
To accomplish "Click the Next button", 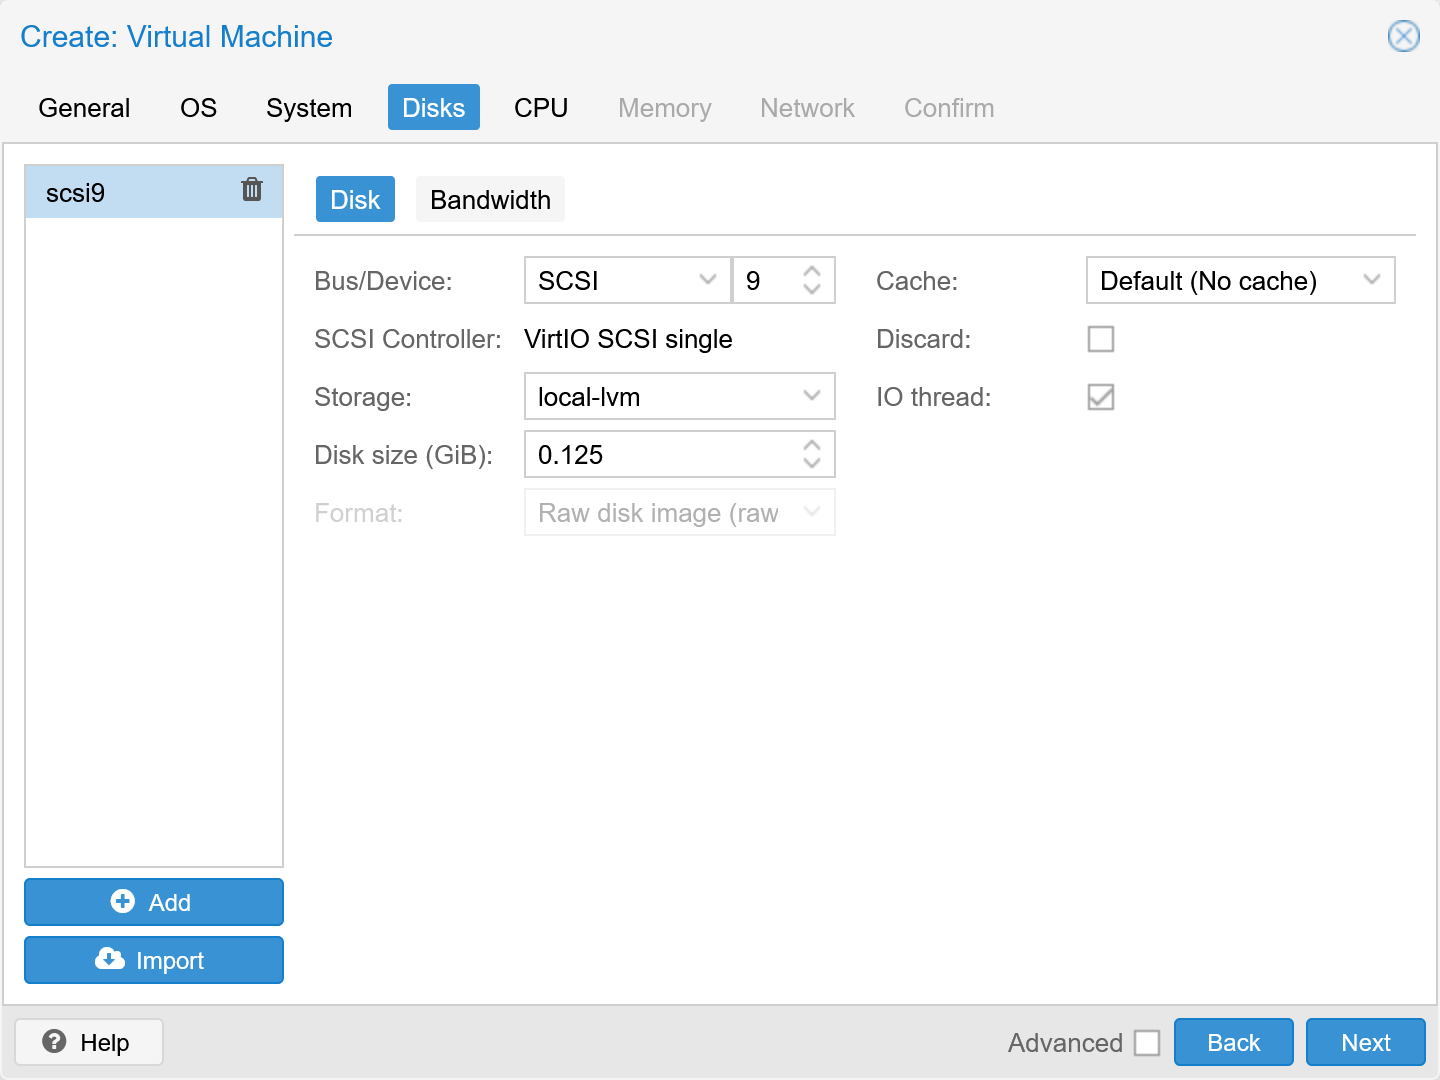I will 1365,1041.
